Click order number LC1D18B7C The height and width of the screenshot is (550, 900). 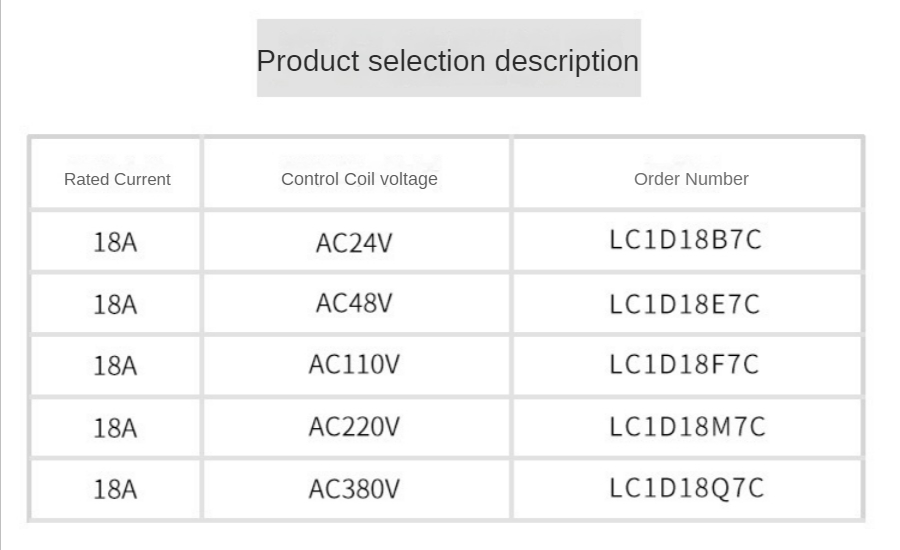tap(686, 241)
